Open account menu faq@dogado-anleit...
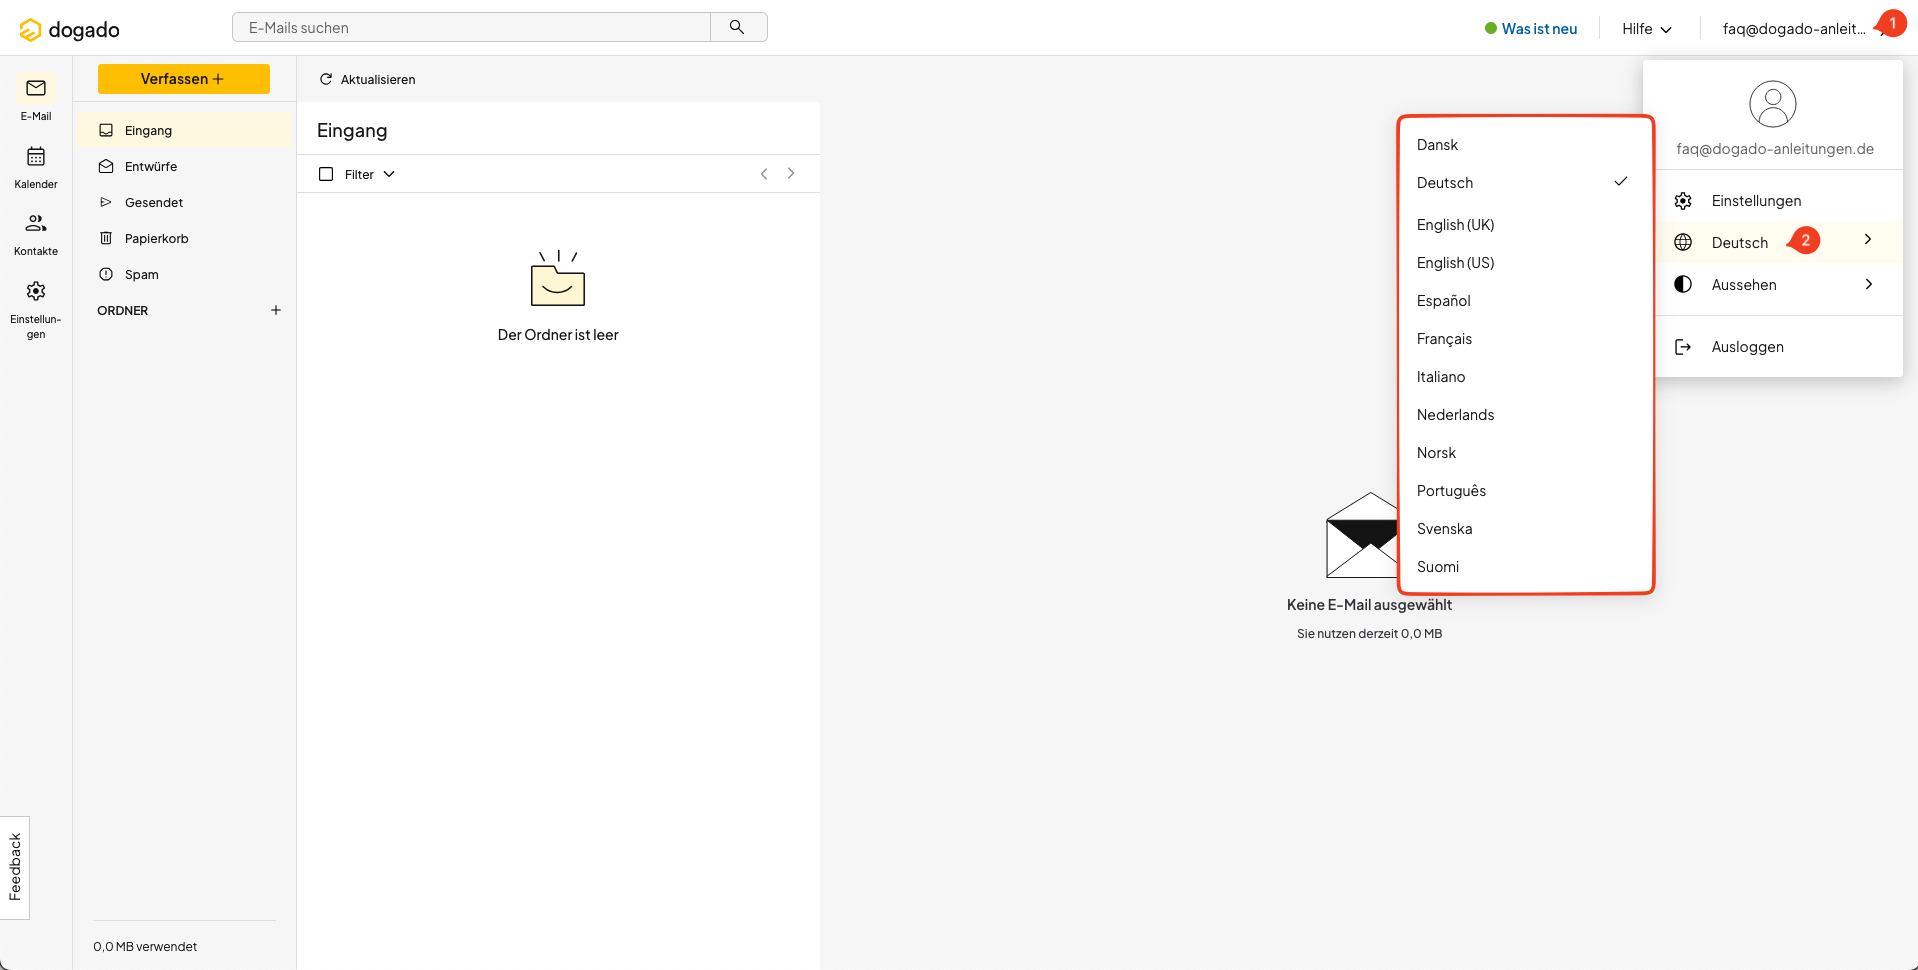Screen dimensions: 1918x970 click(x=1794, y=29)
